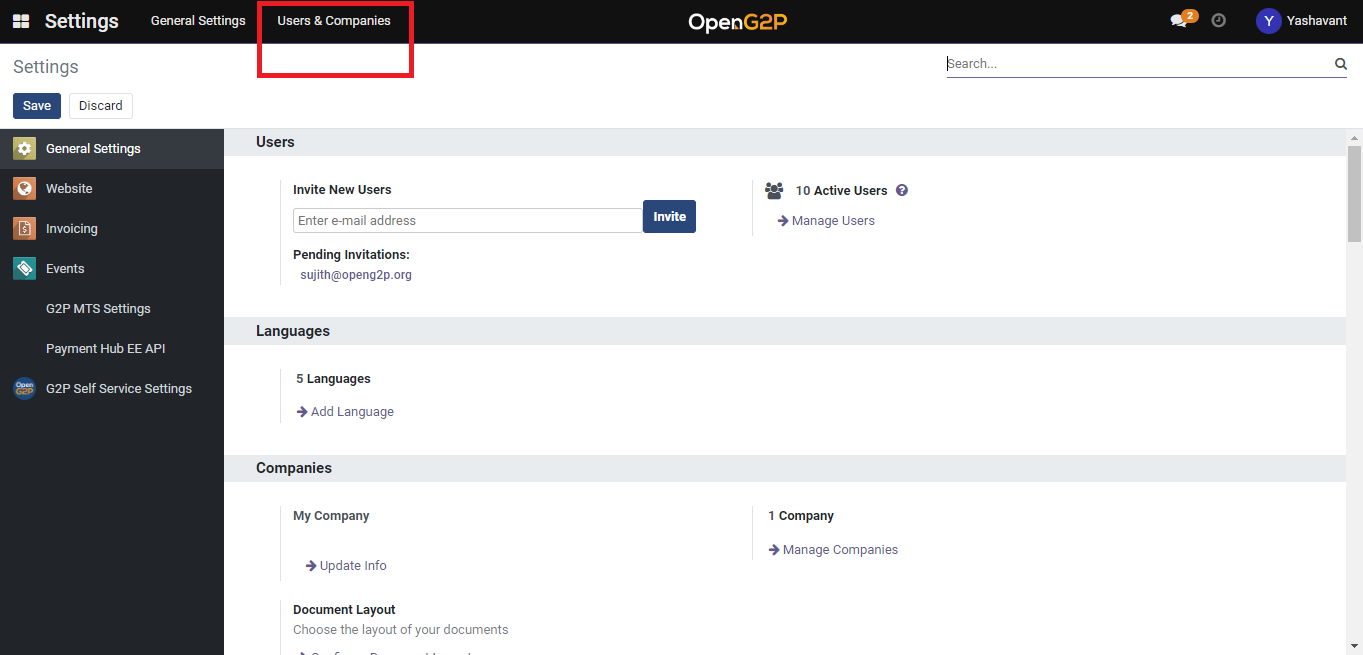Open the apps grid menu icon
Screen dimensions: 1363x655
[21, 21]
